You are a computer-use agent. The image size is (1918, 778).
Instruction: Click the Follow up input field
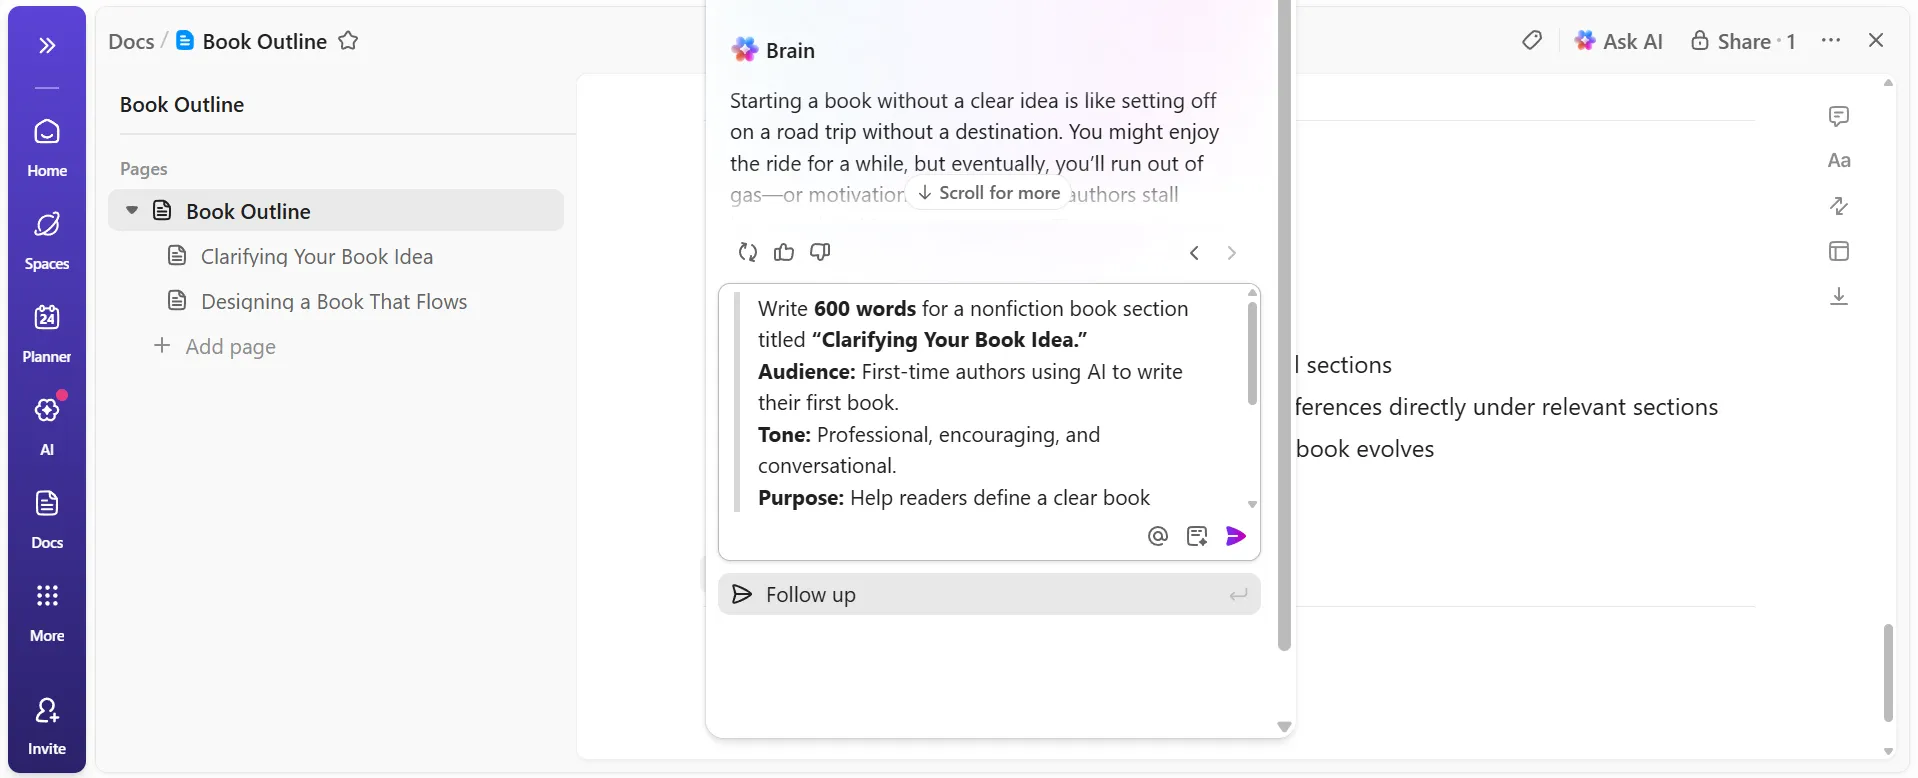989,594
